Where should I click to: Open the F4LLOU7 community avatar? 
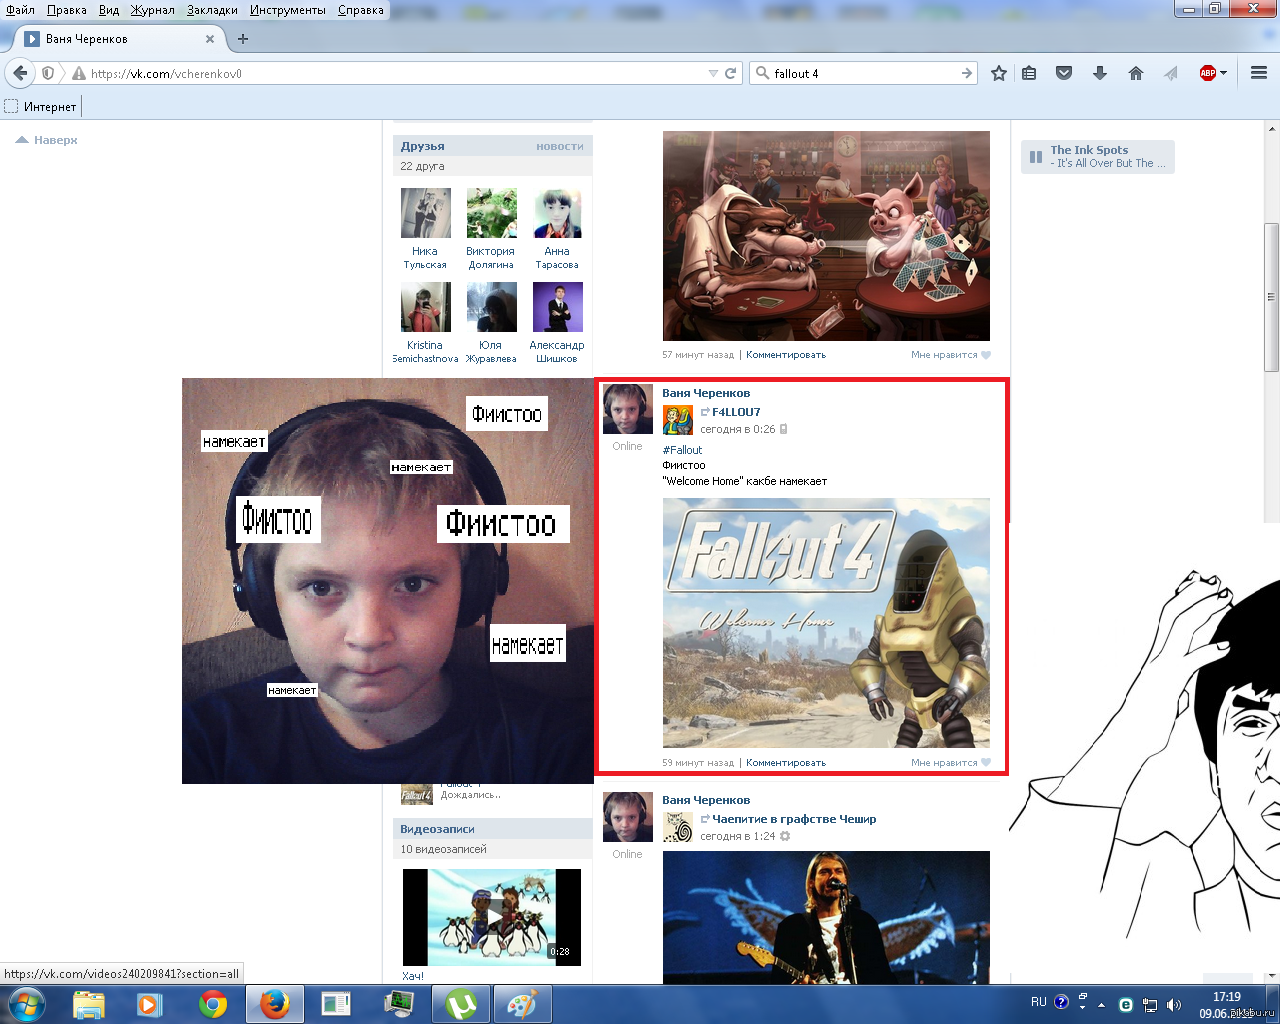click(678, 420)
